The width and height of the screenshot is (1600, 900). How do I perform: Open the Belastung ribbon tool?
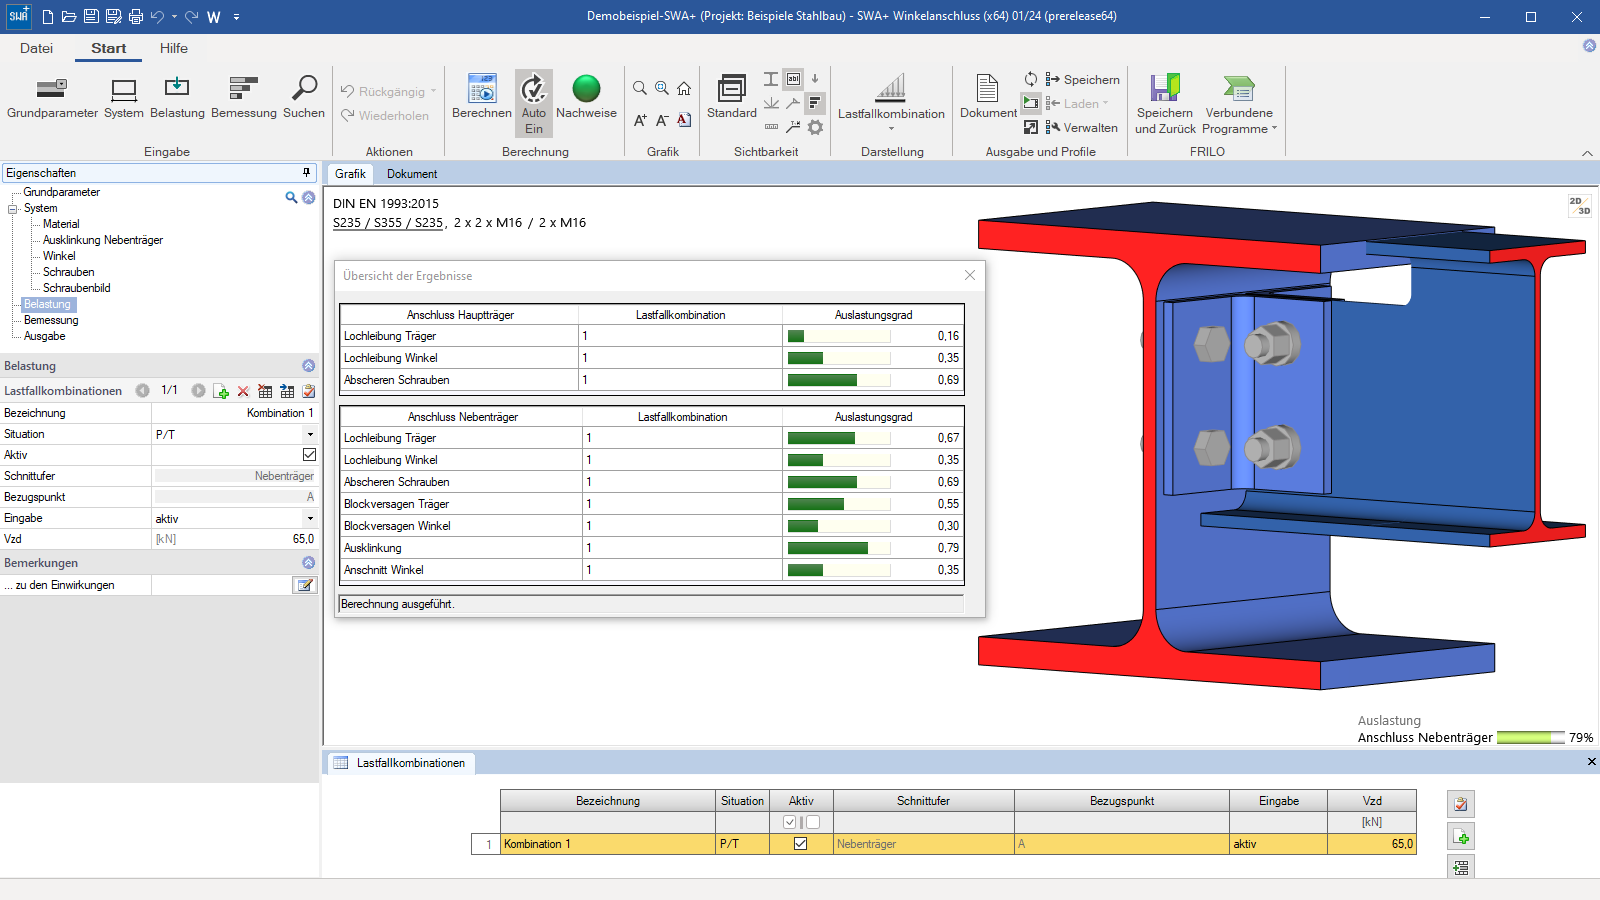[177, 98]
